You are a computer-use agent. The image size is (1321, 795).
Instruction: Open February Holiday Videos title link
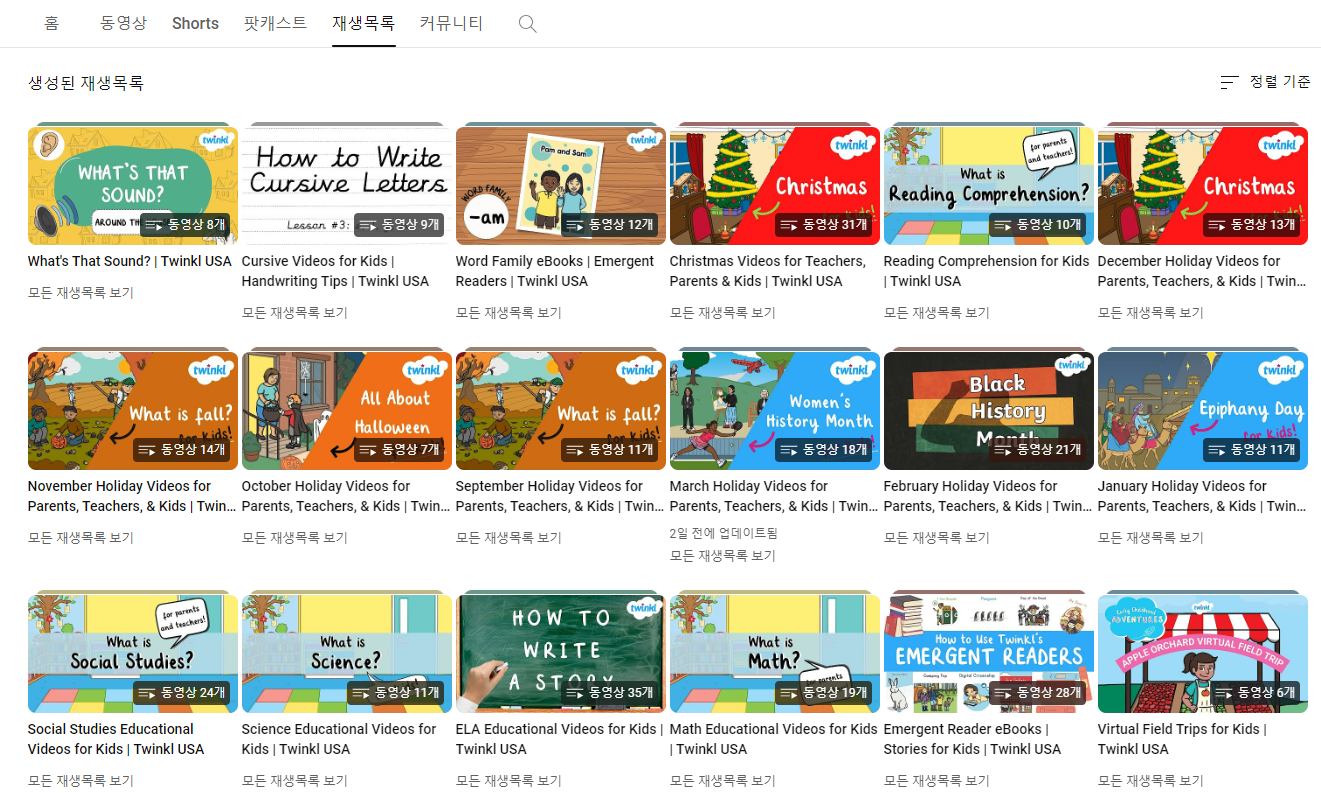pos(989,496)
